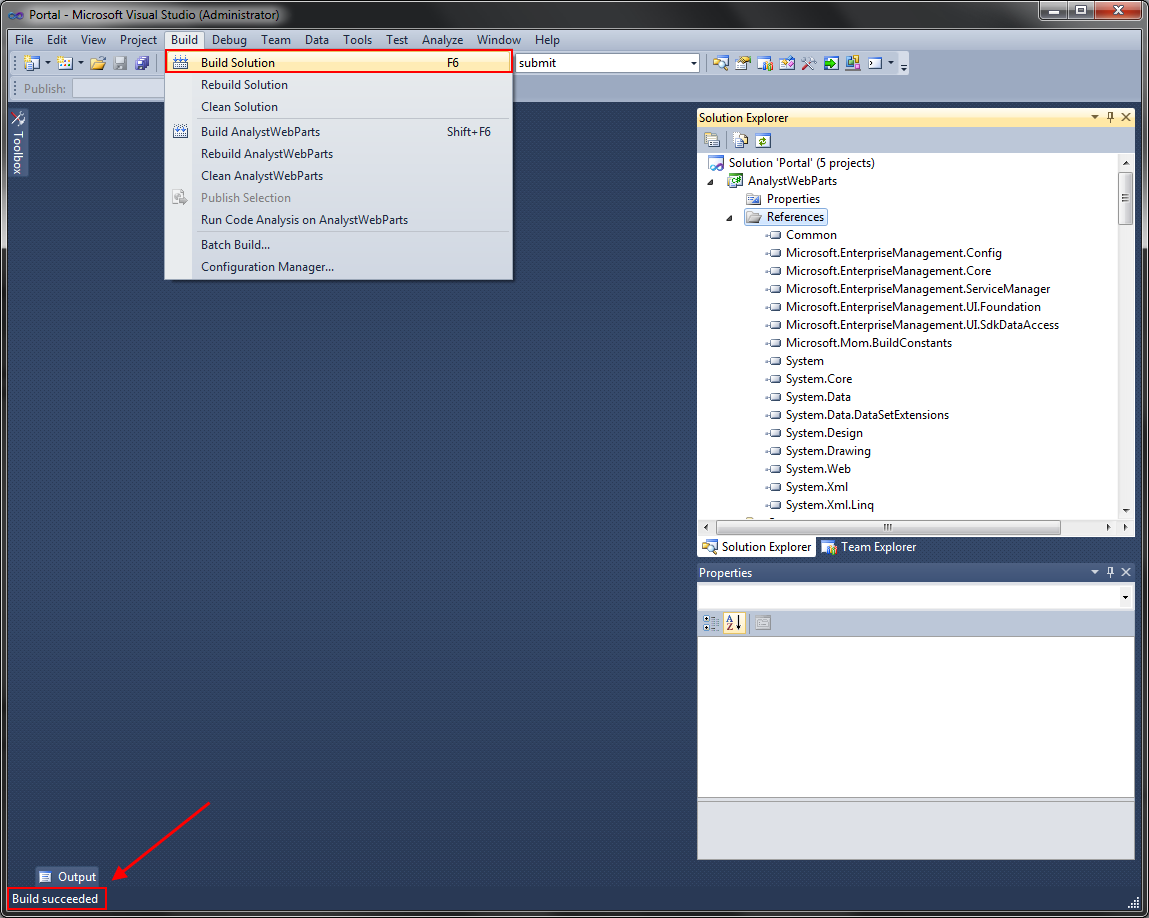Click Solution Explorer's Properties toolbar icon
Screen dimensions: 1149x918
(712, 140)
